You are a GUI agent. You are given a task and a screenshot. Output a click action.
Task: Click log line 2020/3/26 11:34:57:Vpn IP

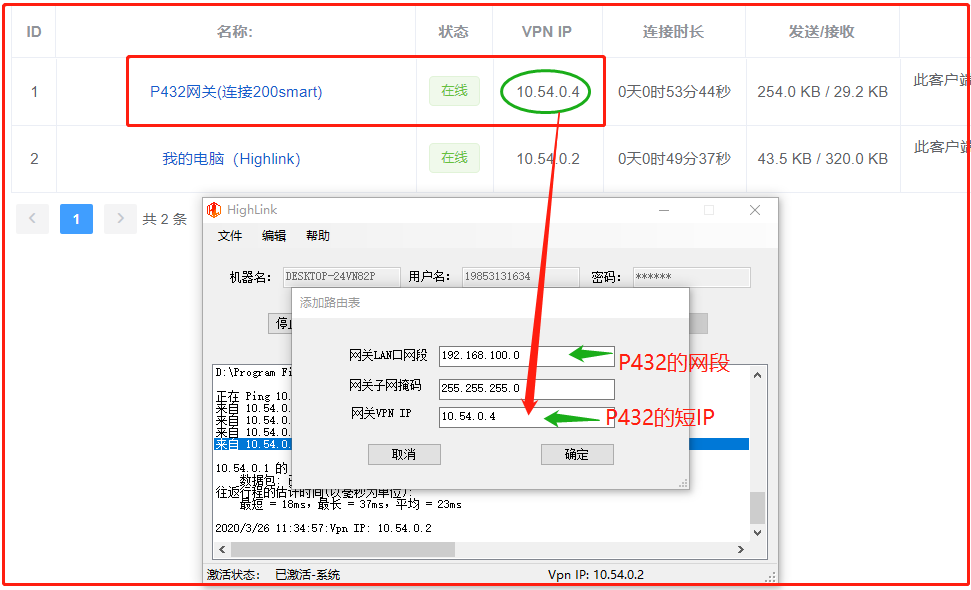click(323, 528)
